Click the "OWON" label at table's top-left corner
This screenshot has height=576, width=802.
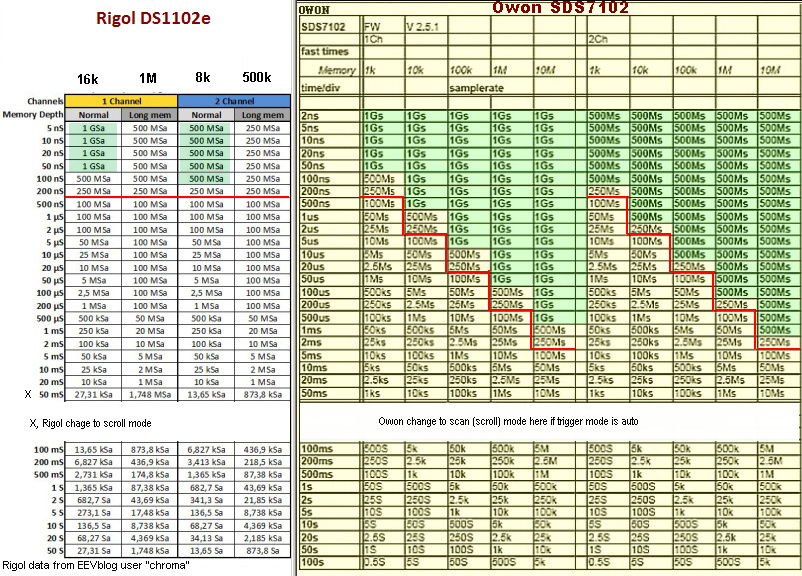[314, 10]
